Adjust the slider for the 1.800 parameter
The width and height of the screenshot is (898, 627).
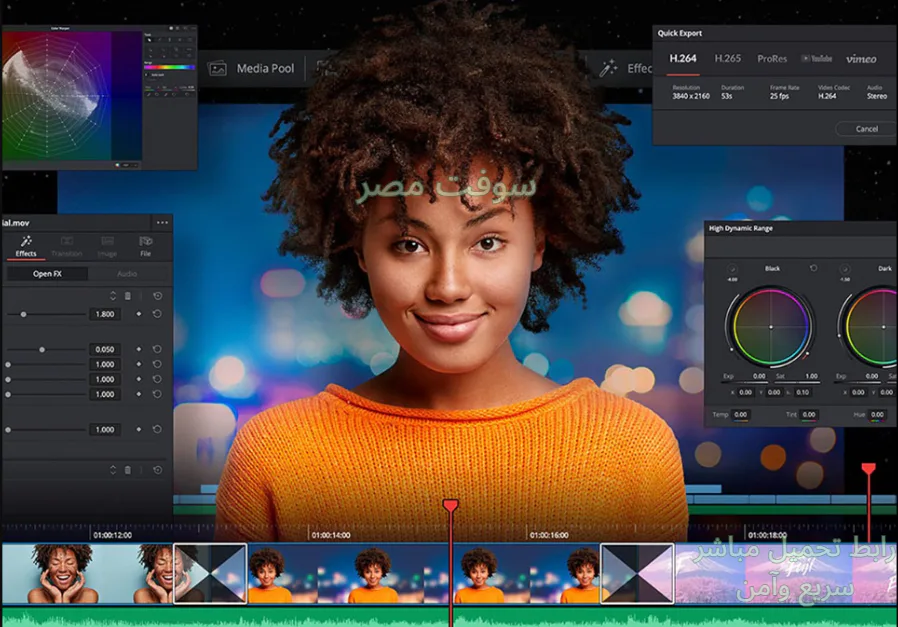46,314
